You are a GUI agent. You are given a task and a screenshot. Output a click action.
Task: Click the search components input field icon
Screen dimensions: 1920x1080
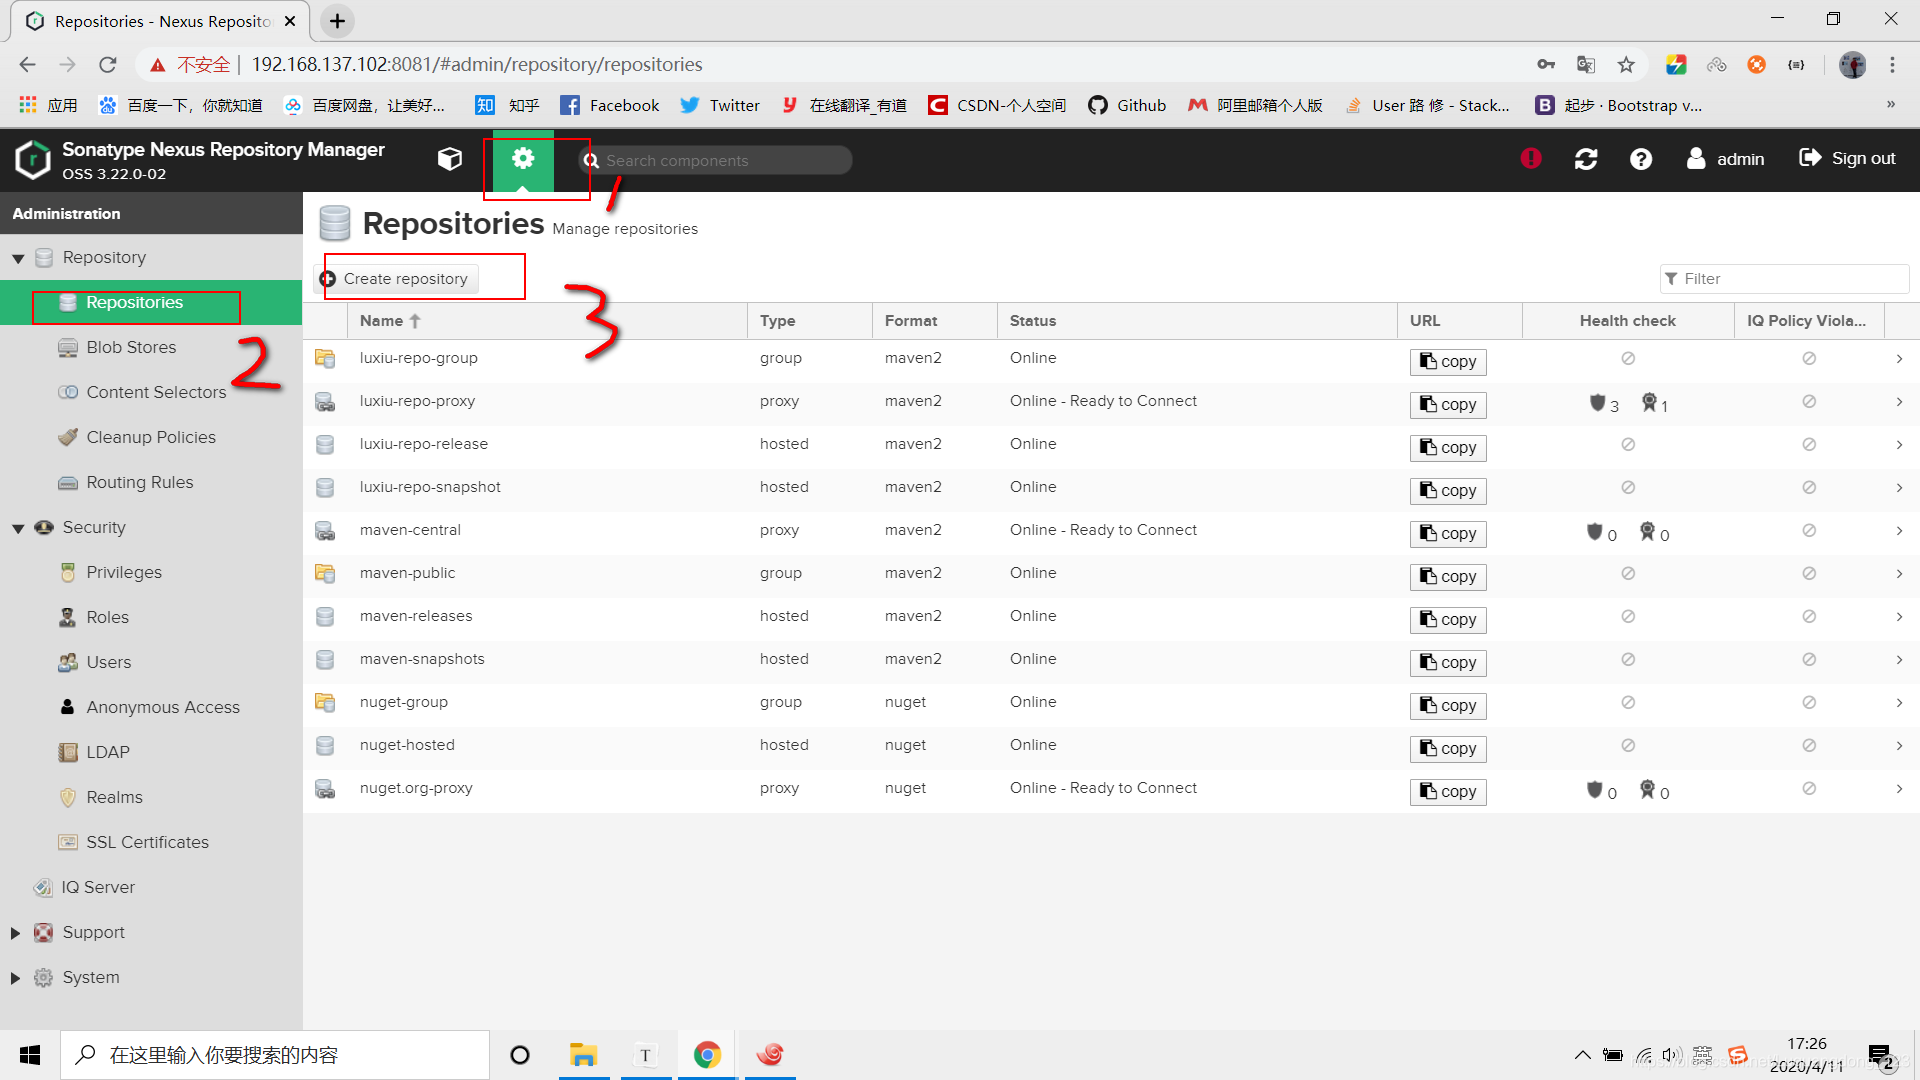coord(593,160)
